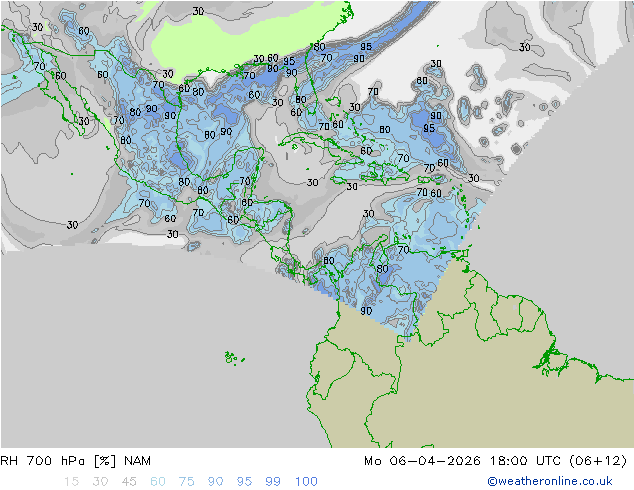Click legend value 60
Image resolution: width=634 pixels, height=490 pixels.
click(x=158, y=482)
